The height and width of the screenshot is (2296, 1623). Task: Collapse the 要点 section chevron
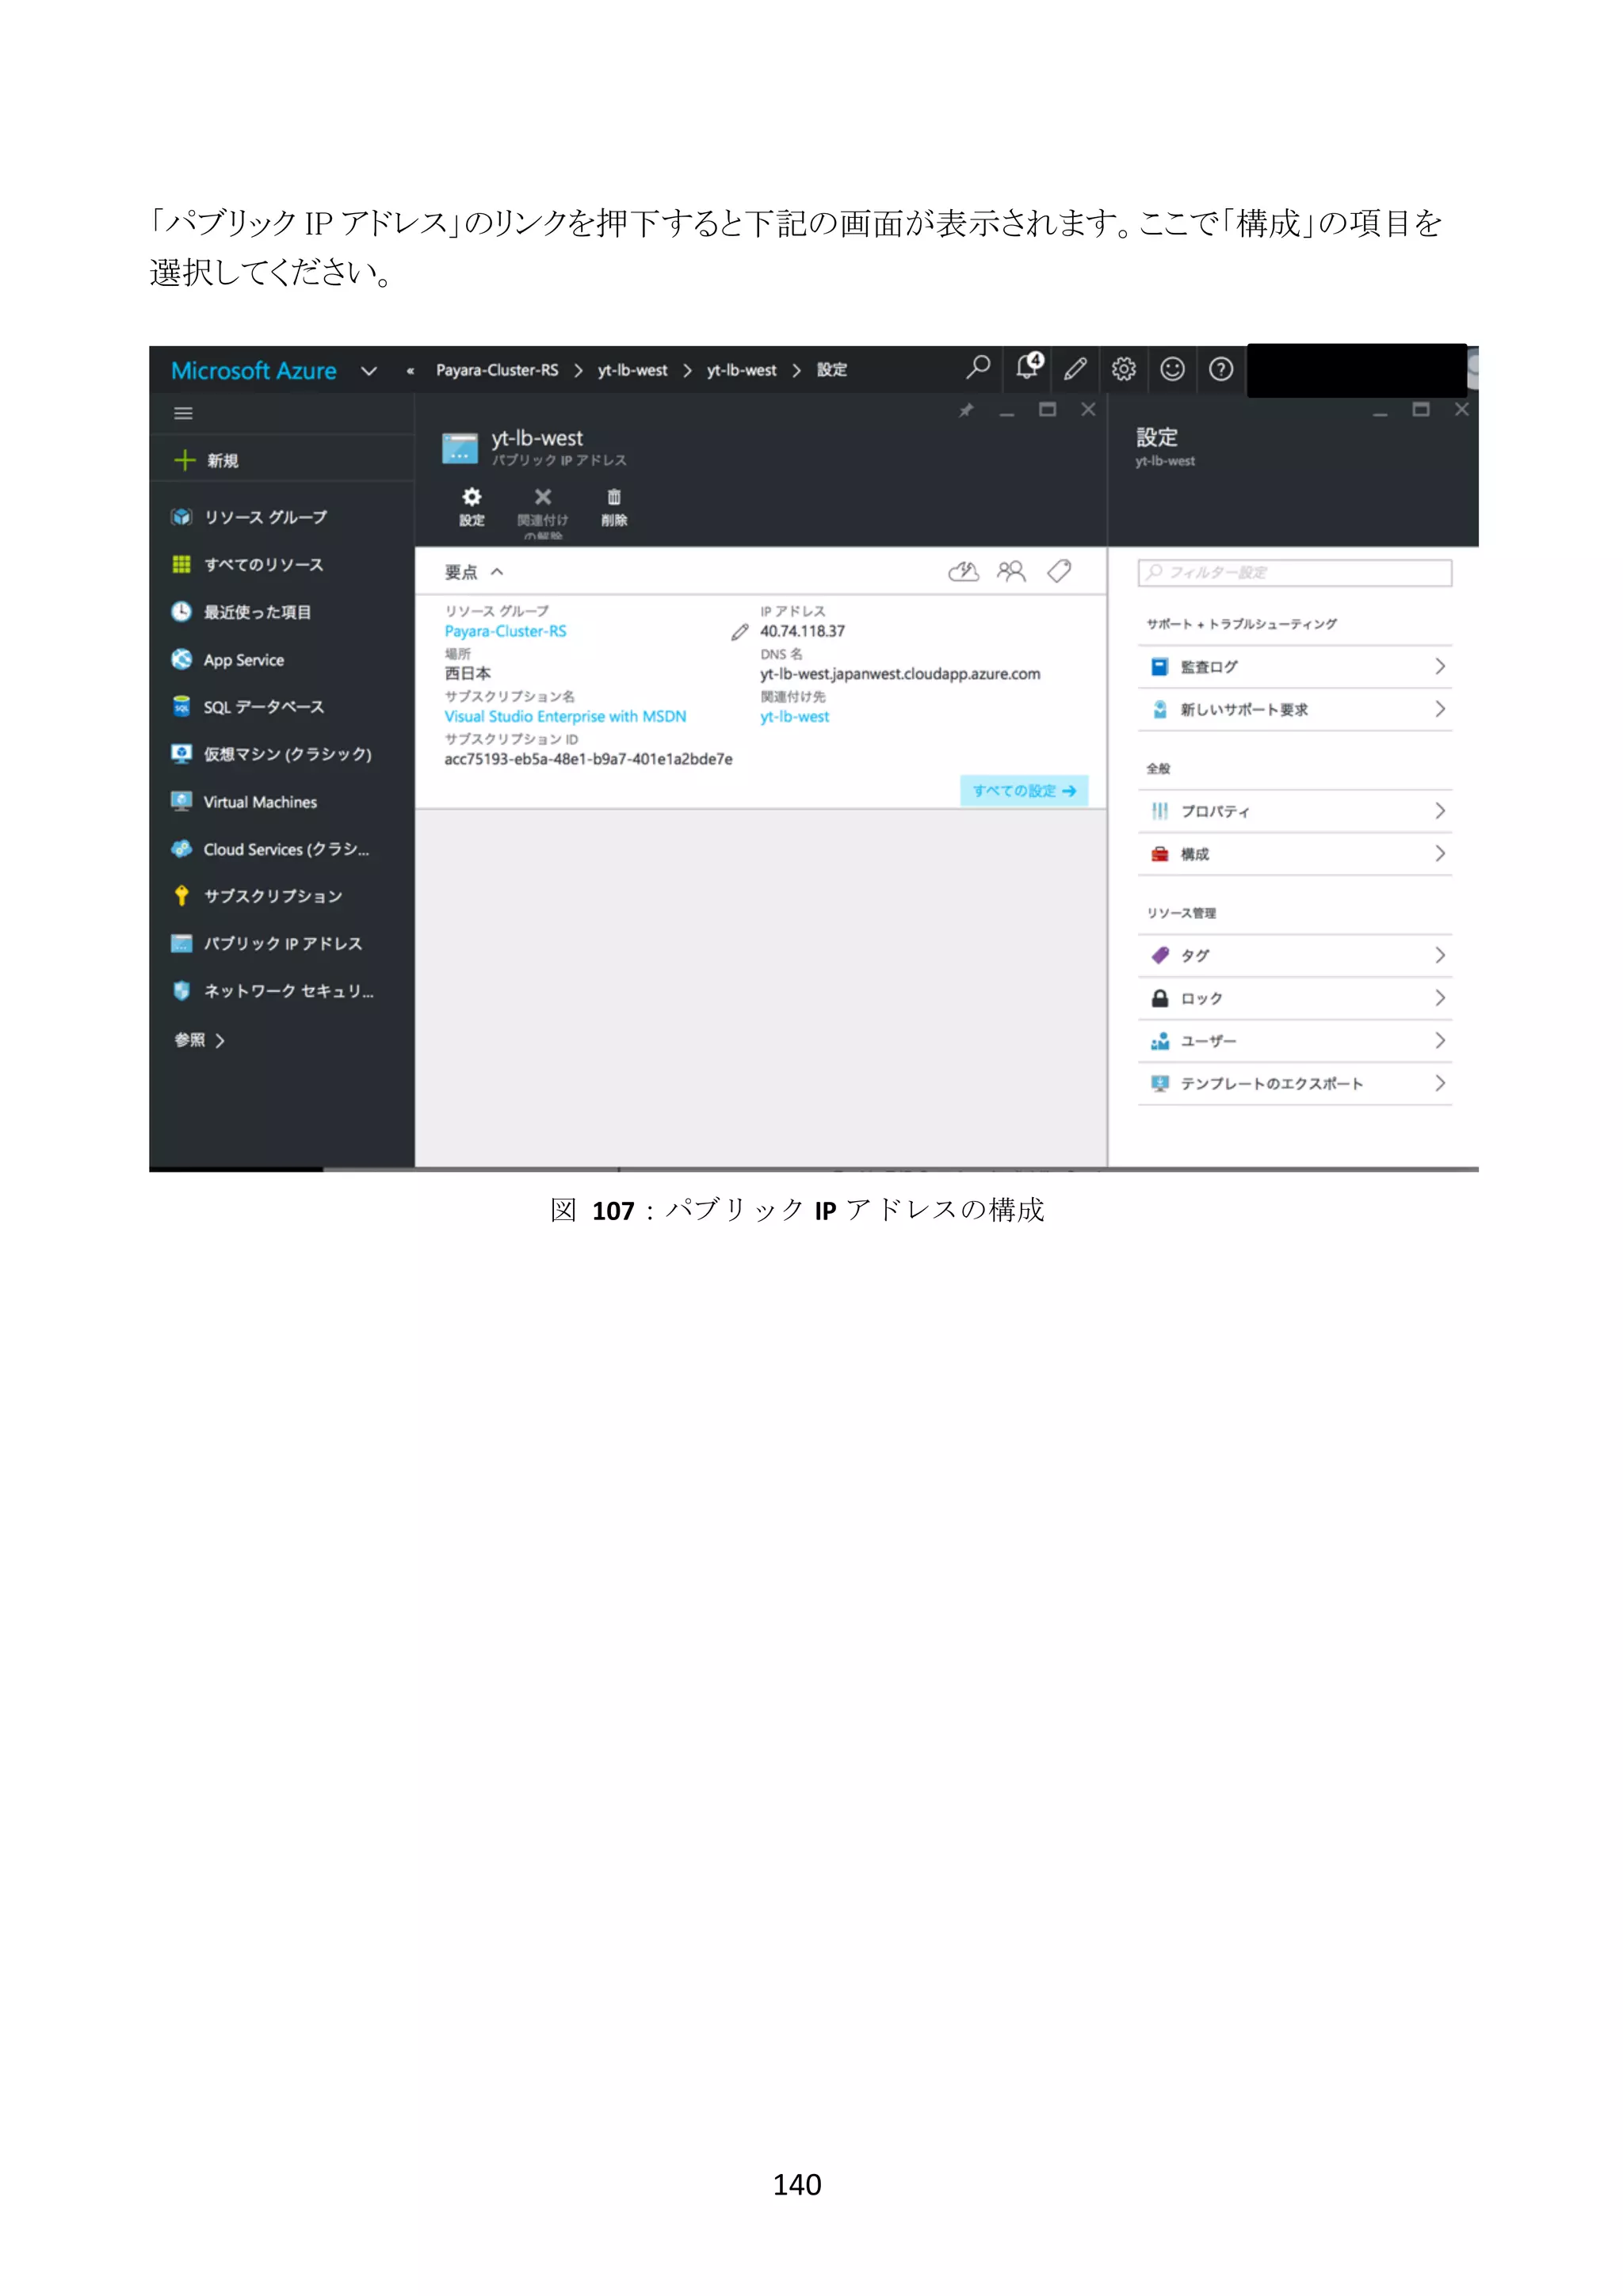[497, 572]
